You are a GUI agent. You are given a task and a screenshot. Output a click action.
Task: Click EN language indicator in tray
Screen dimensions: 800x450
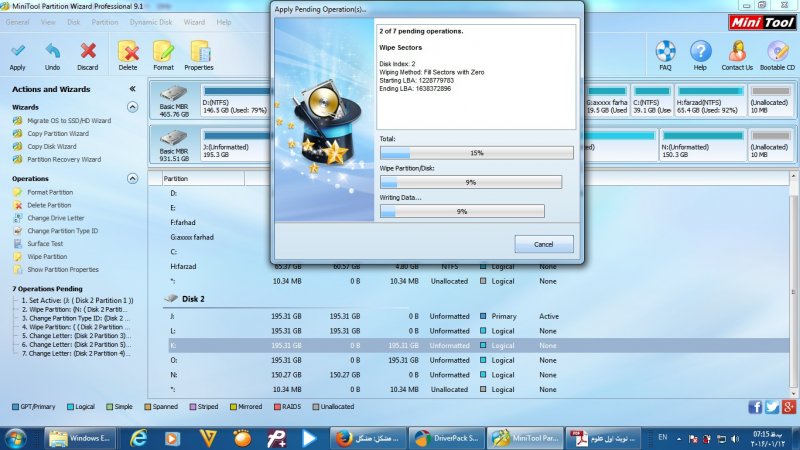tap(663, 437)
